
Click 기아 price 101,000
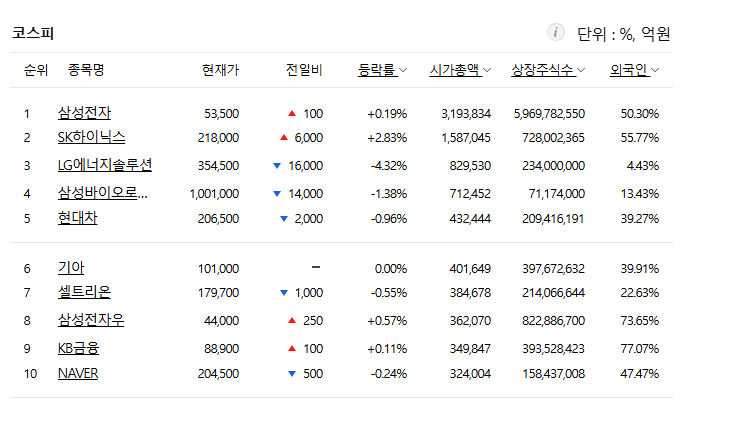click(218, 269)
